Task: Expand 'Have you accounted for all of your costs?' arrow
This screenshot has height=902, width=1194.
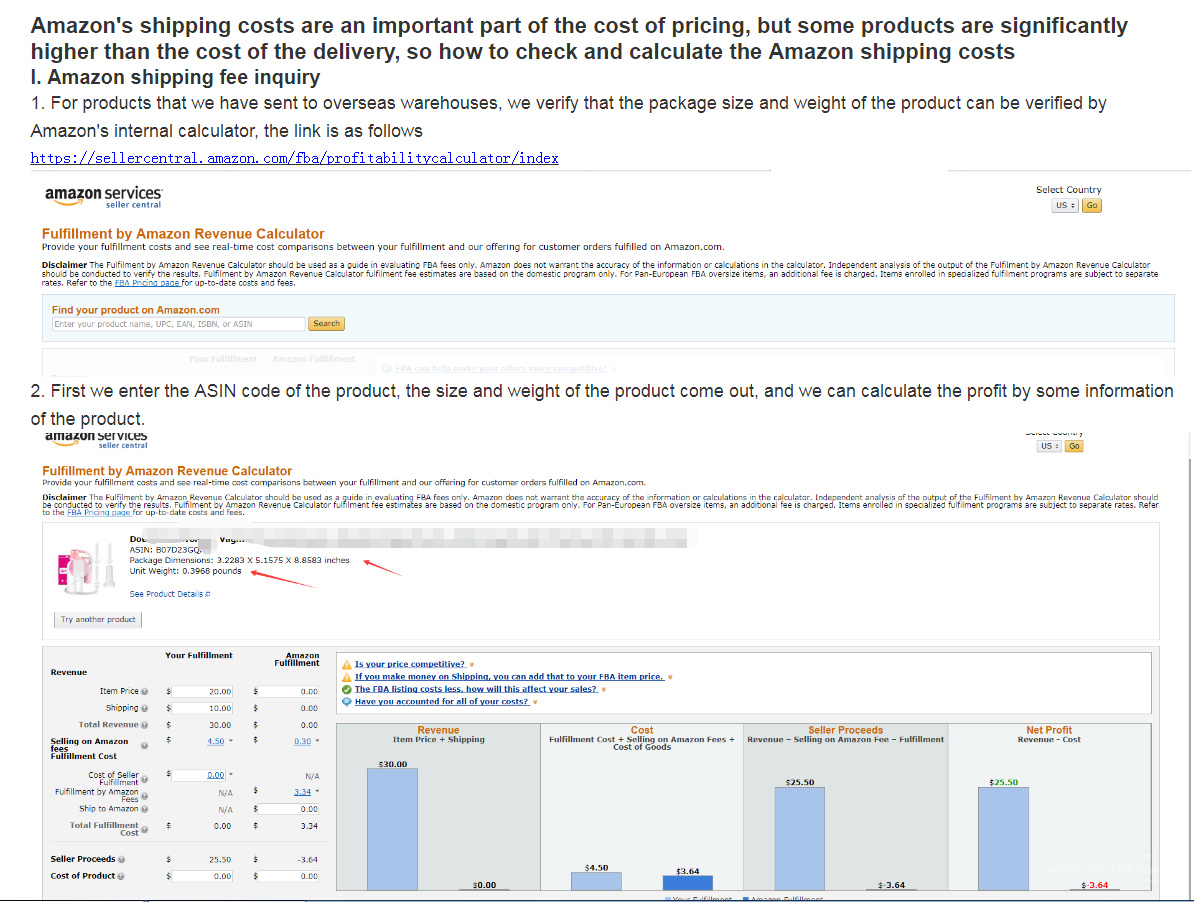Action: pyautogui.click(x=535, y=702)
